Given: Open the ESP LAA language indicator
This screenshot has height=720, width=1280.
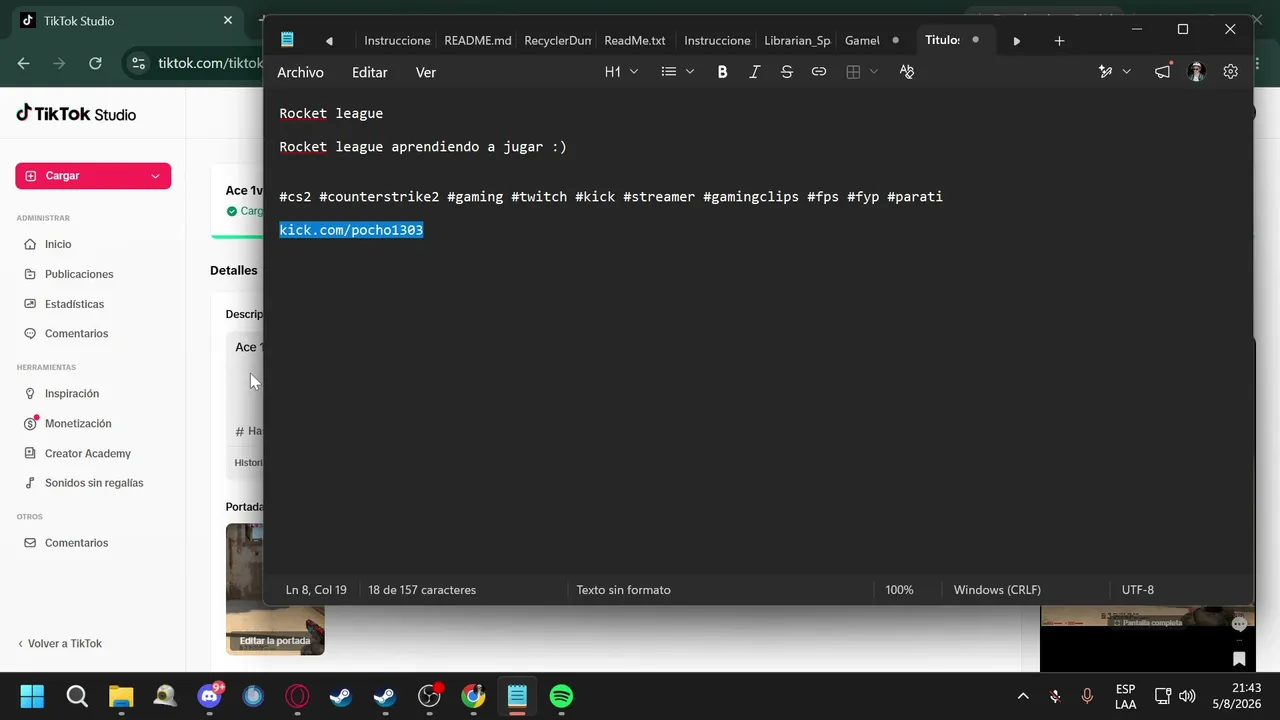Looking at the screenshot, I should click(1125, 696).
